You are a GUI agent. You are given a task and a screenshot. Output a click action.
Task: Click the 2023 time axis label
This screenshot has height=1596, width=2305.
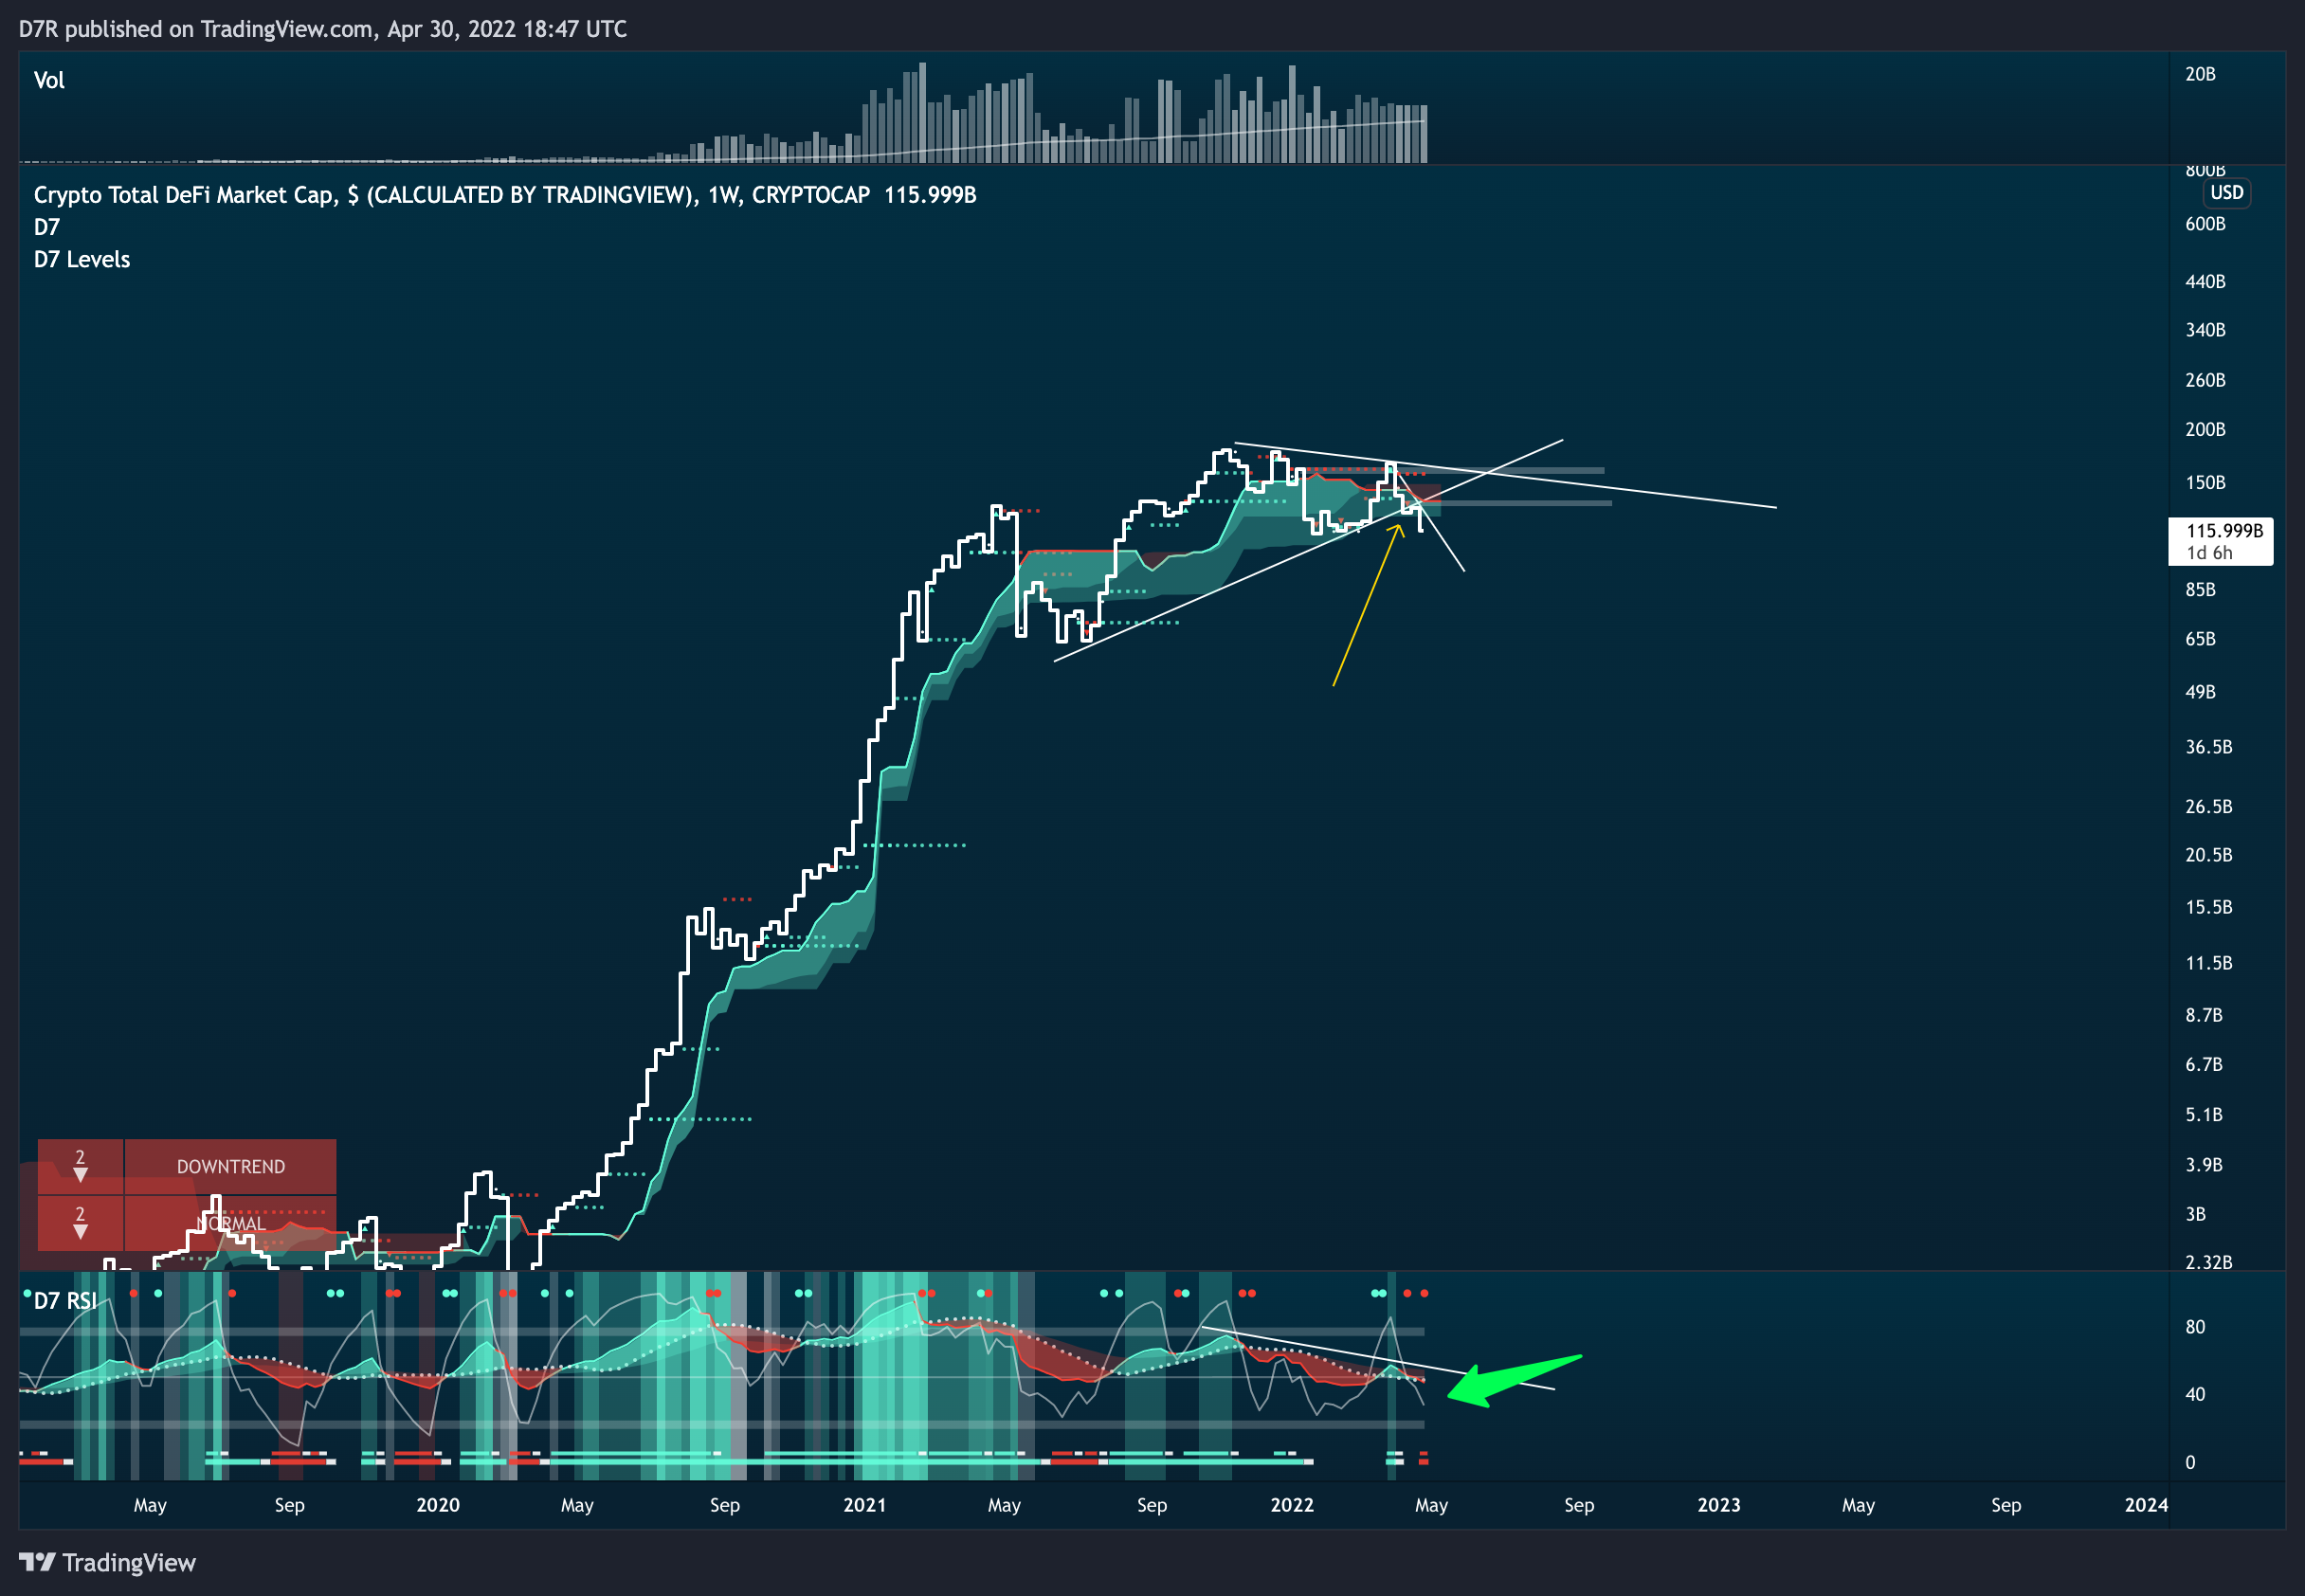coord(1719,1505)
